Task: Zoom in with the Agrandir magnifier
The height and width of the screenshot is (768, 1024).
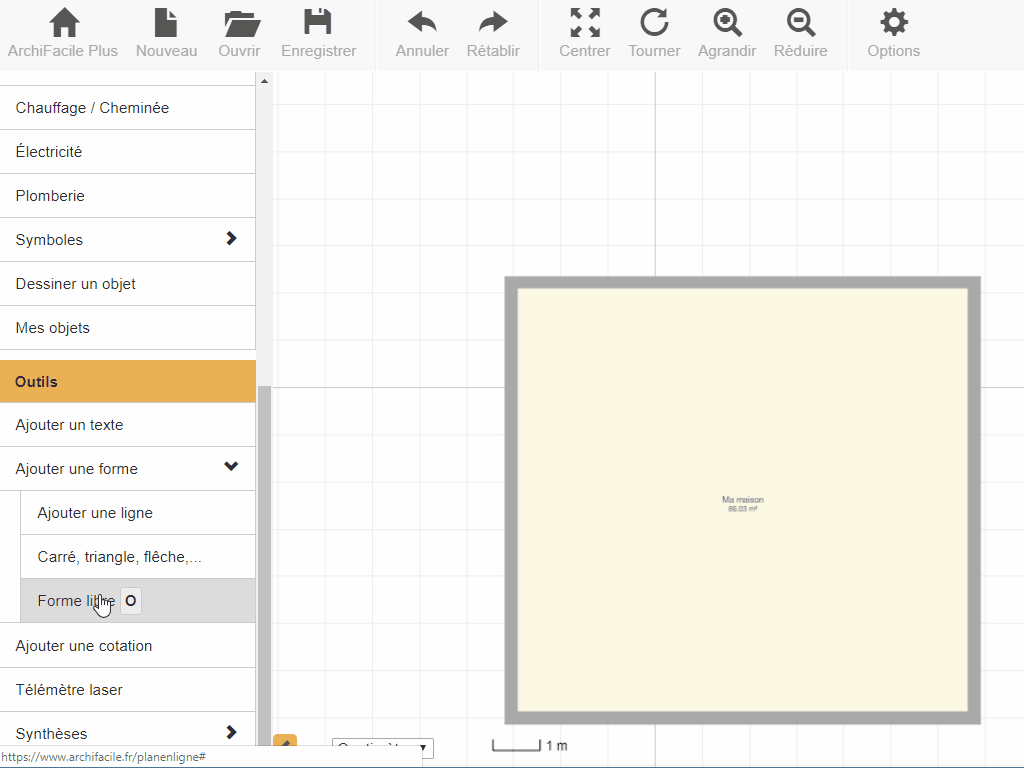Action: tap(727, 24)
